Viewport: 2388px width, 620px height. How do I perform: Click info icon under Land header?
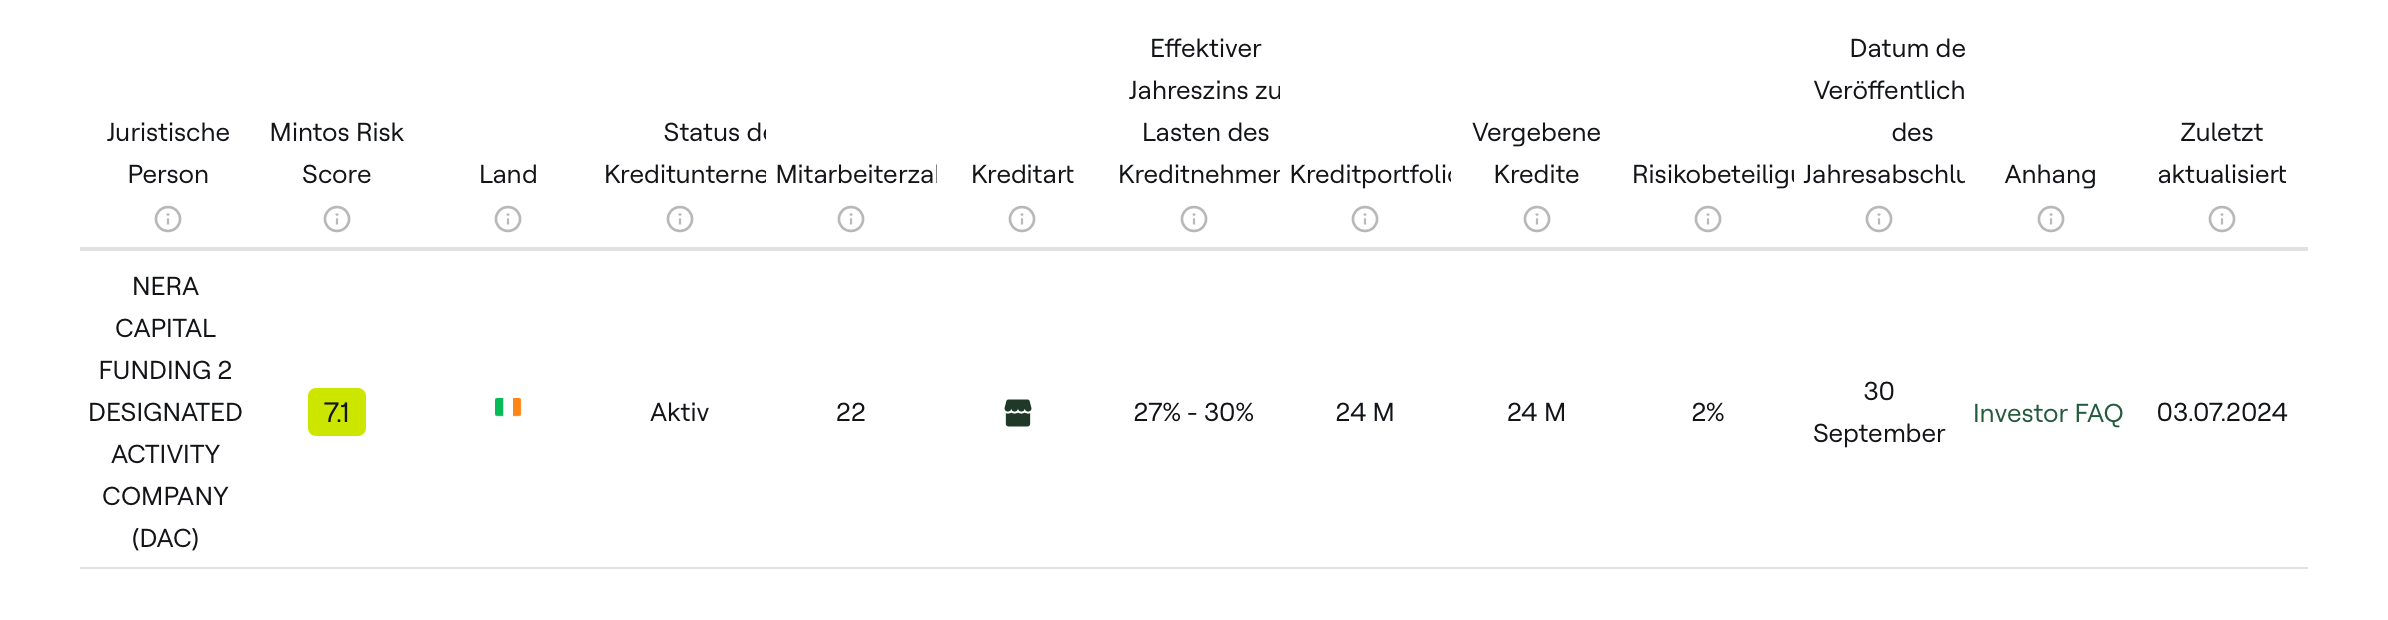coord(508,219)
